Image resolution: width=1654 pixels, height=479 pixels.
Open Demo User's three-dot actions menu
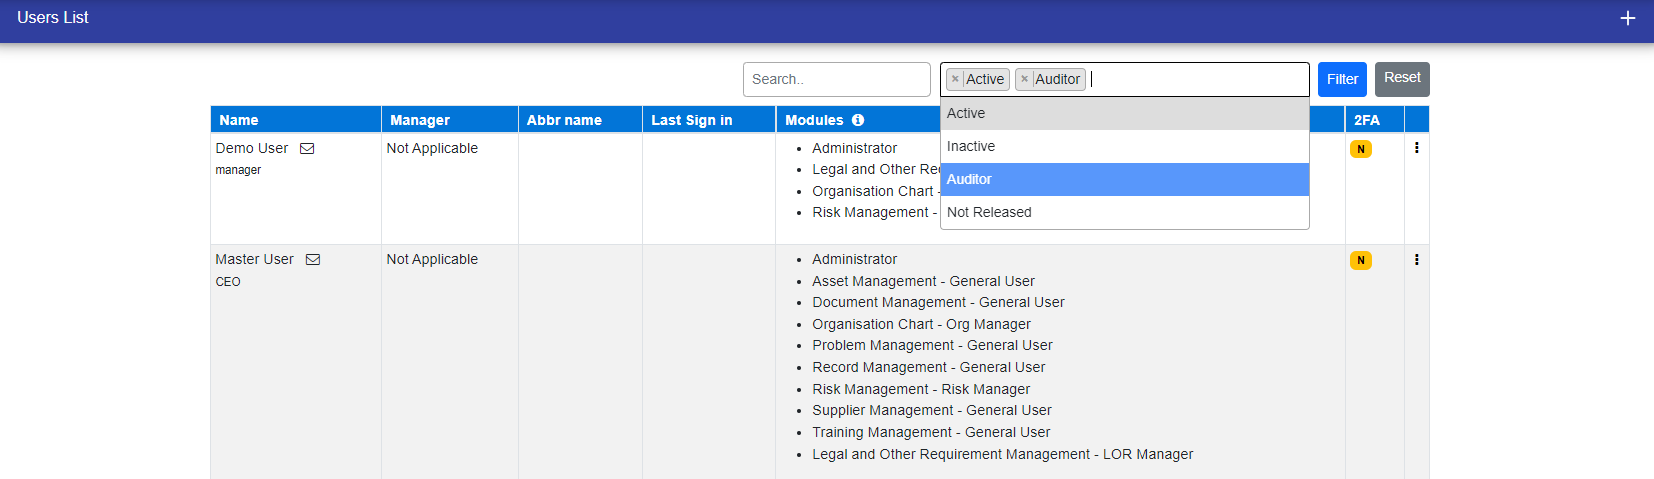(1416, 148)
